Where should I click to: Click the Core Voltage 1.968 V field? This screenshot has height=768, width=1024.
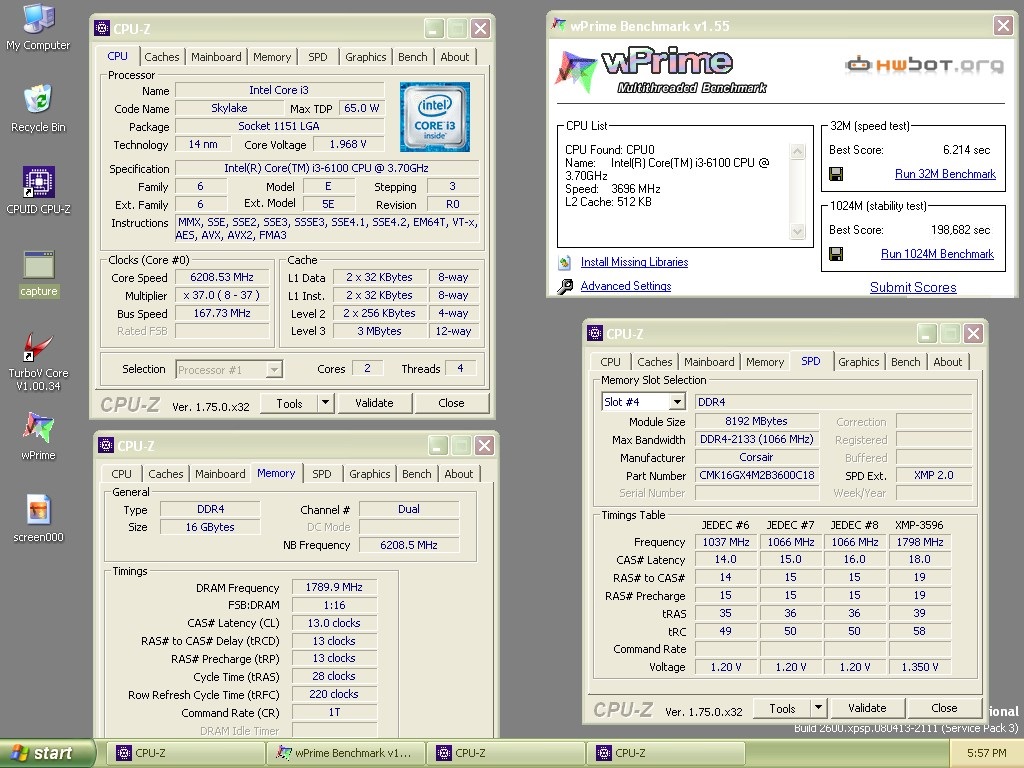pyautogui.click(x=347, y=144)
